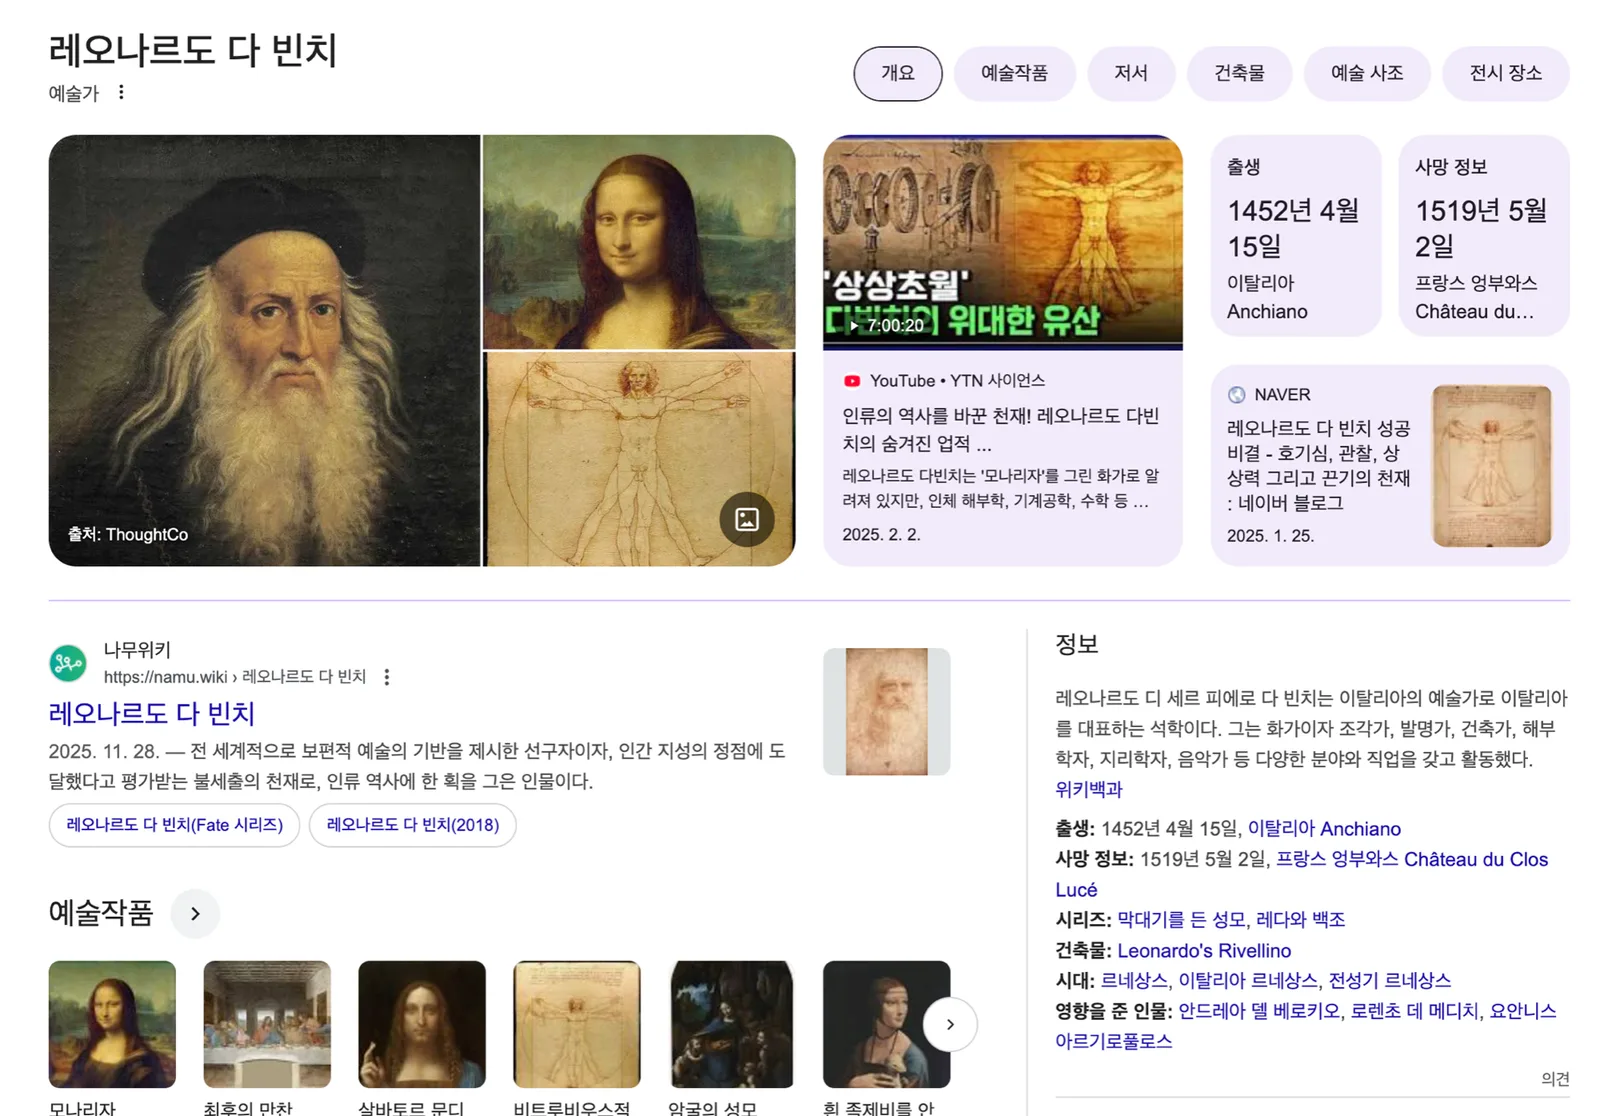Switch to the 예술 사조 tab

[1367, 73]
